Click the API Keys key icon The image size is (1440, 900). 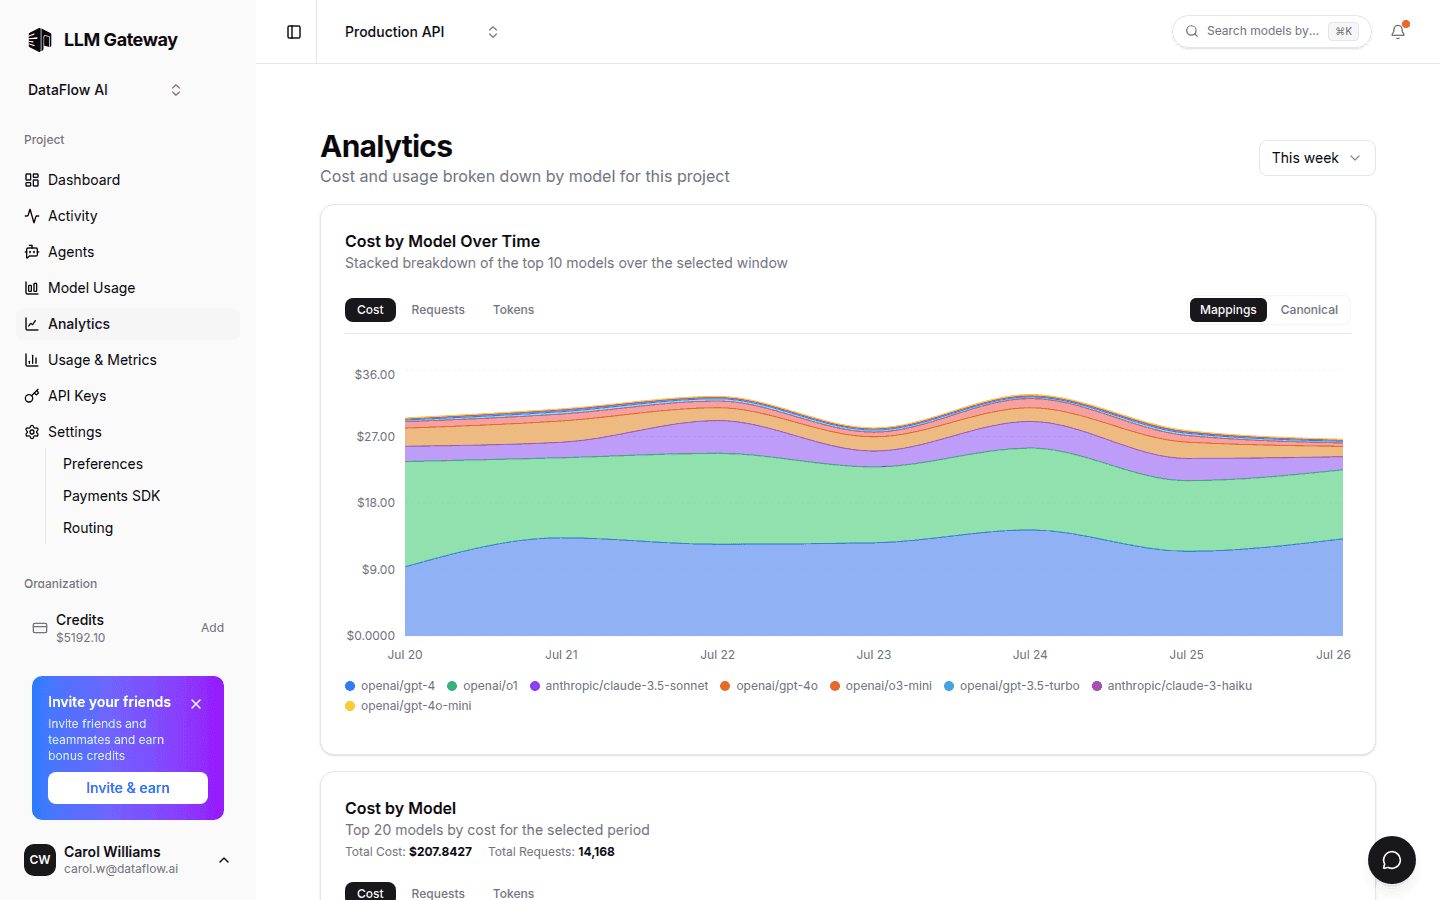click(32, 396)
